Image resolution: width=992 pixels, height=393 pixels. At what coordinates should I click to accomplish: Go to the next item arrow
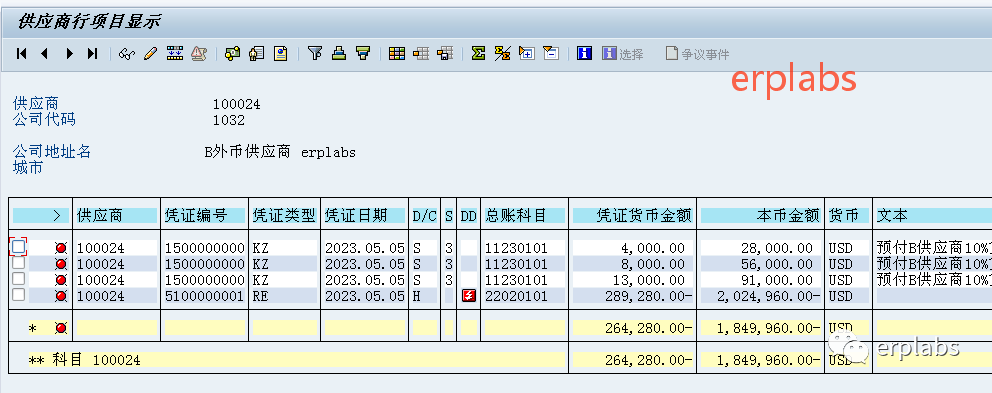70,54
